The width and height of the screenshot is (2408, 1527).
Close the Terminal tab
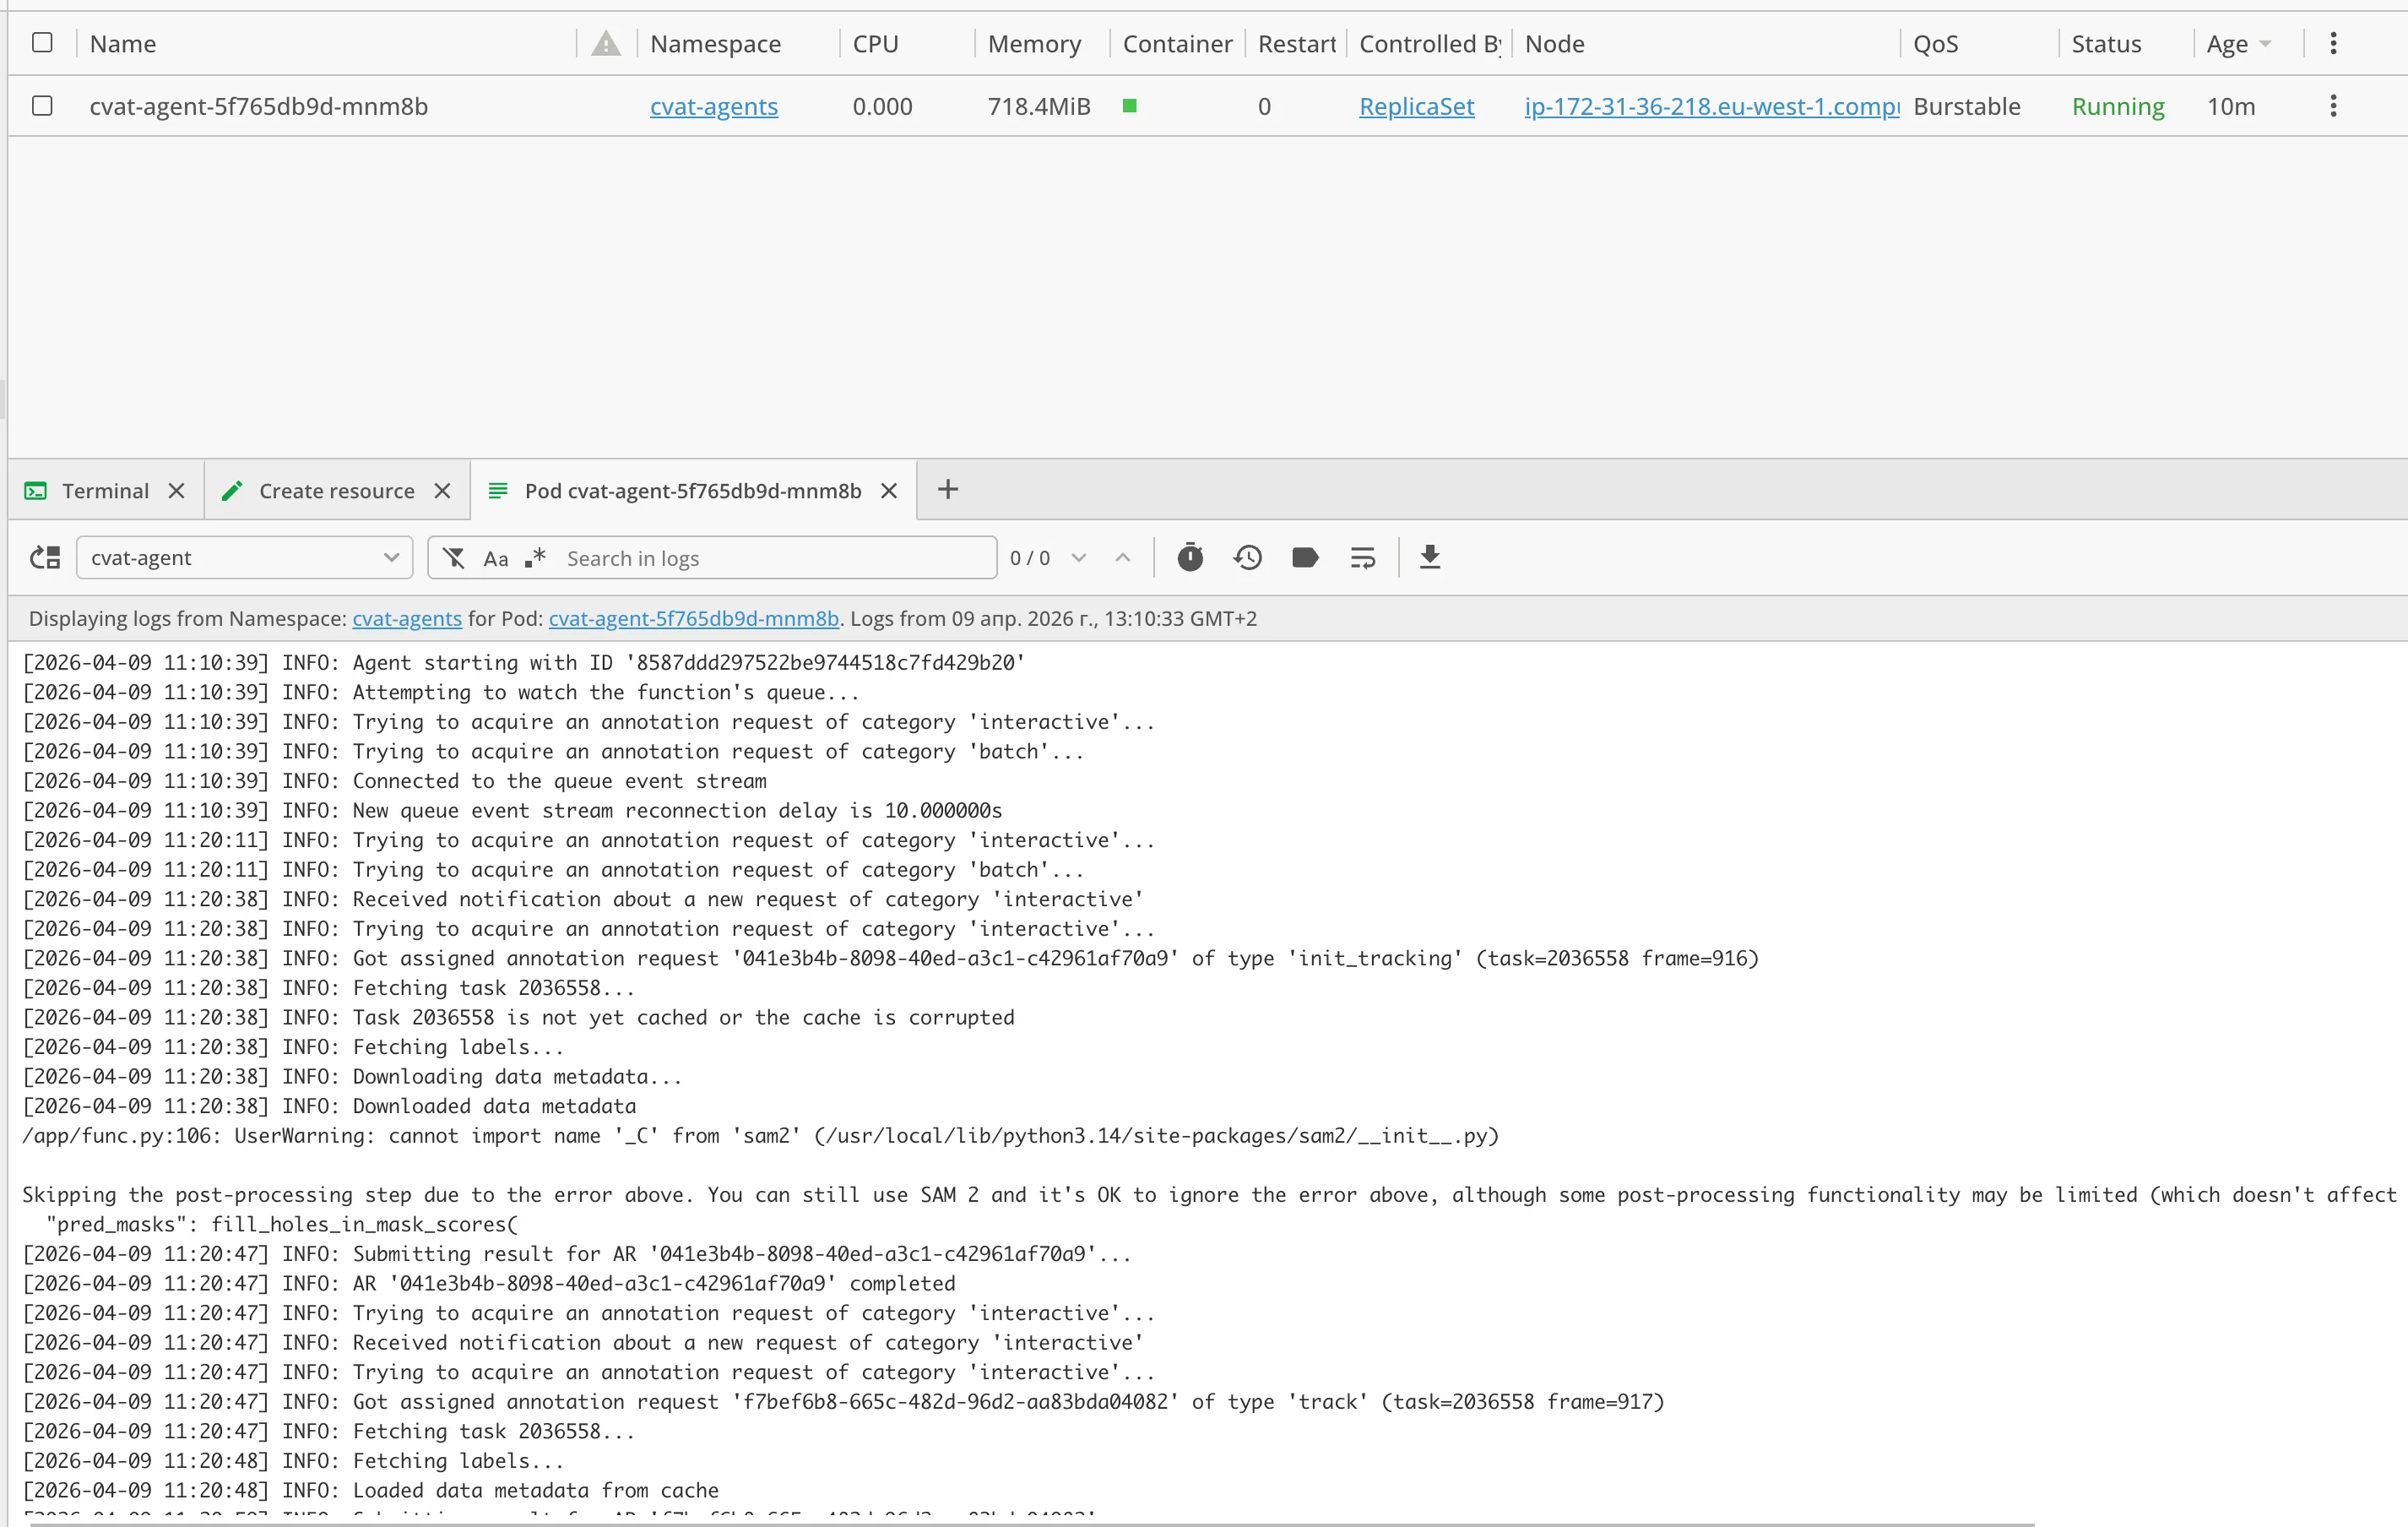(x=176, y=490)
